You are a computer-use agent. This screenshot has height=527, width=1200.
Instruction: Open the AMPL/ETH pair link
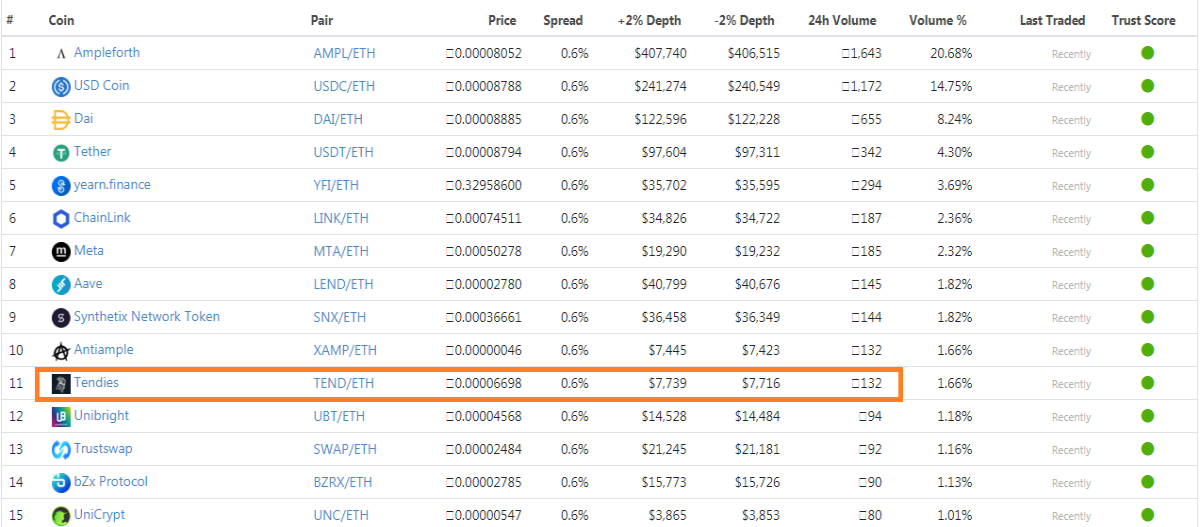[346, 54]
